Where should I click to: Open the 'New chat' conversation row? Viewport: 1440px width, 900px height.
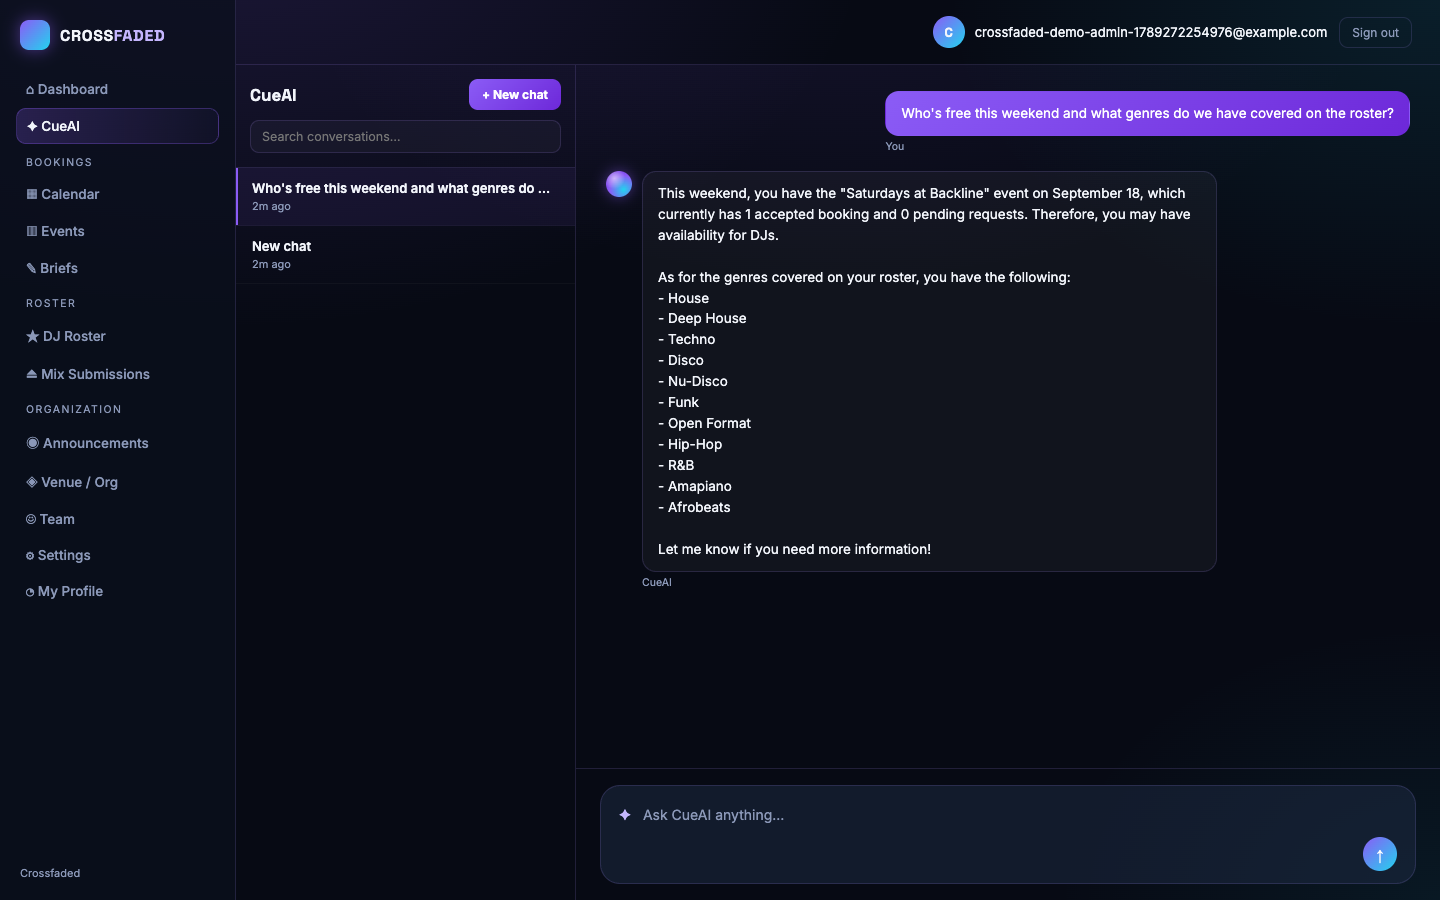click(405, 254)
